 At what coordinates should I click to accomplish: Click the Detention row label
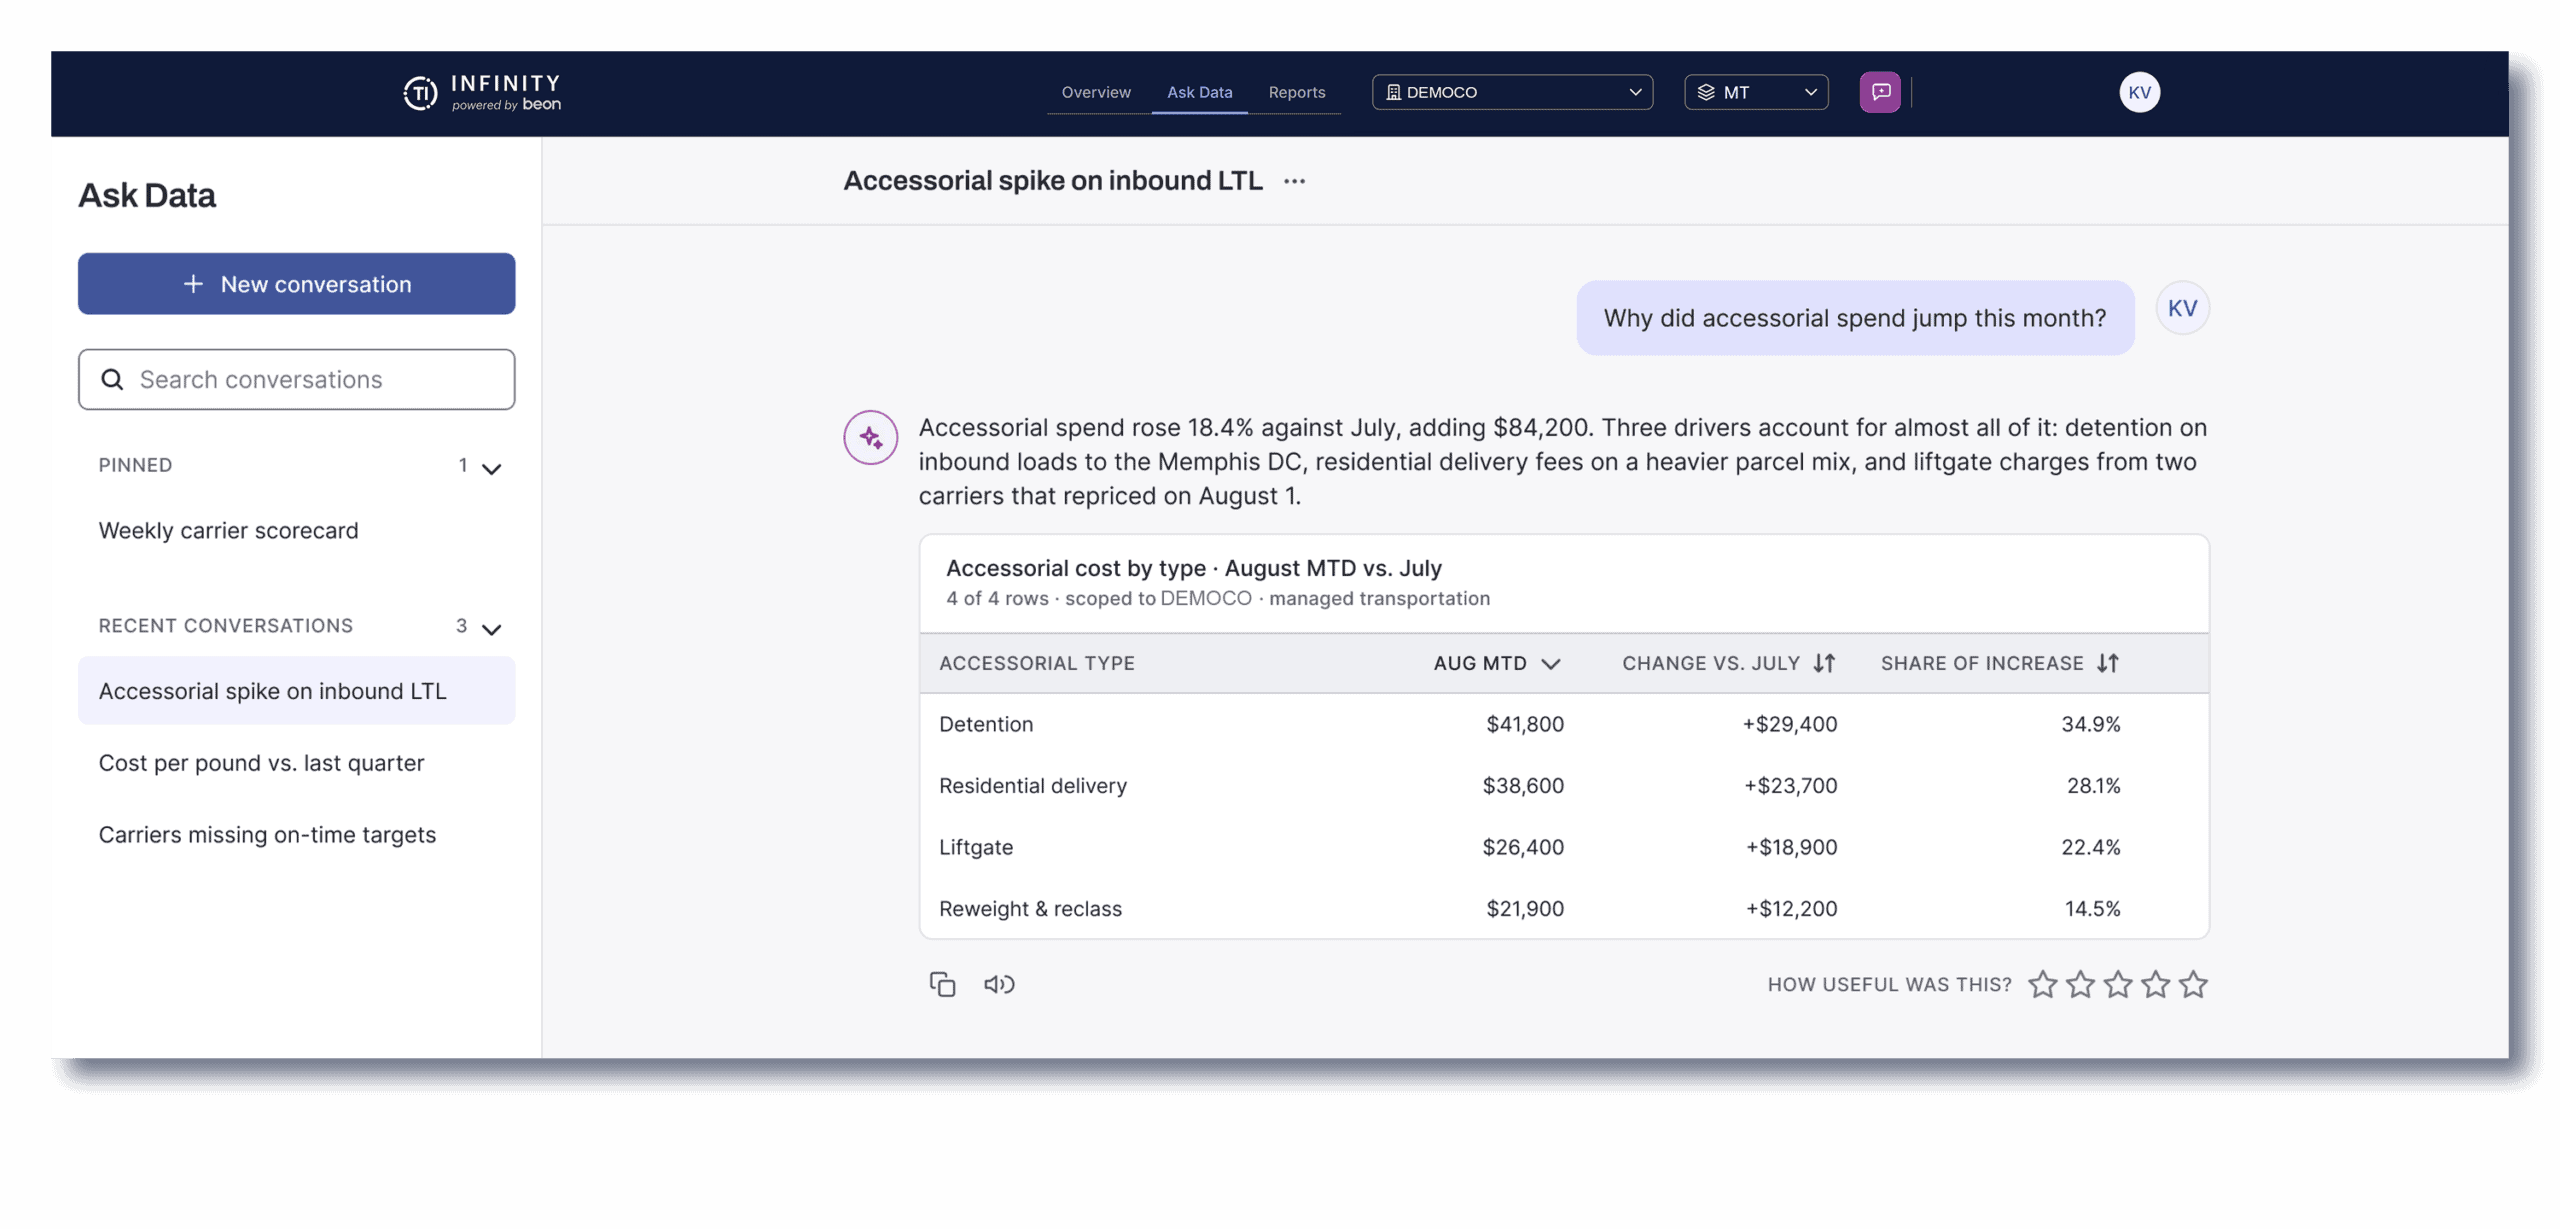985,724
